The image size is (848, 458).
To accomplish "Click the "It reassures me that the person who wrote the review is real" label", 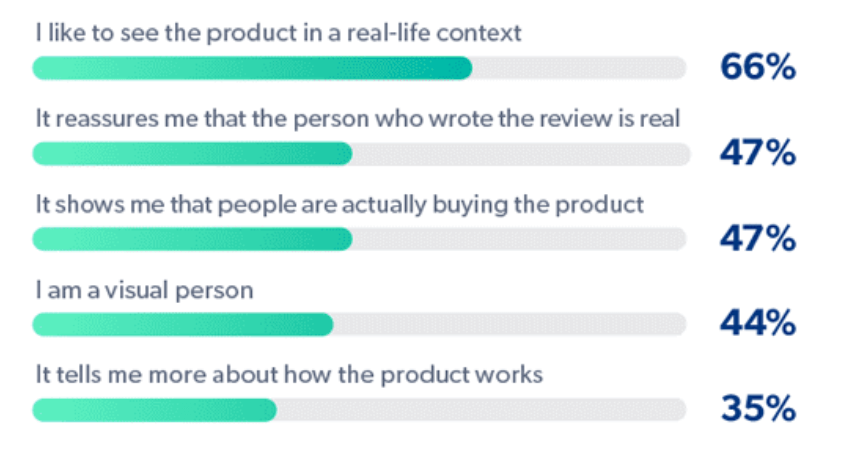I will pyautogui.click(x=357, y=119).
